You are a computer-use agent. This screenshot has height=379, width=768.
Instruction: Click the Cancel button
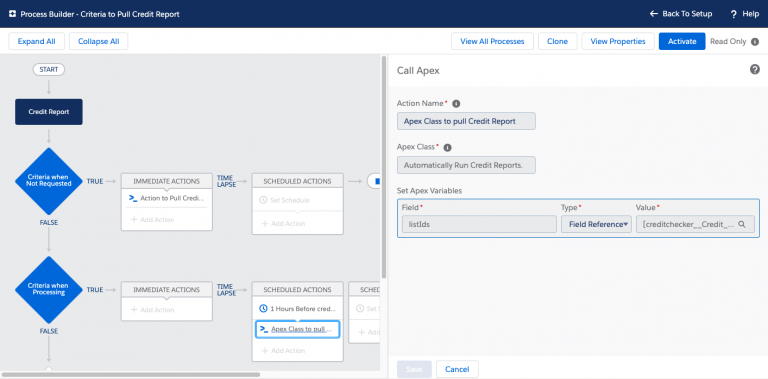[x=457, y=369]
